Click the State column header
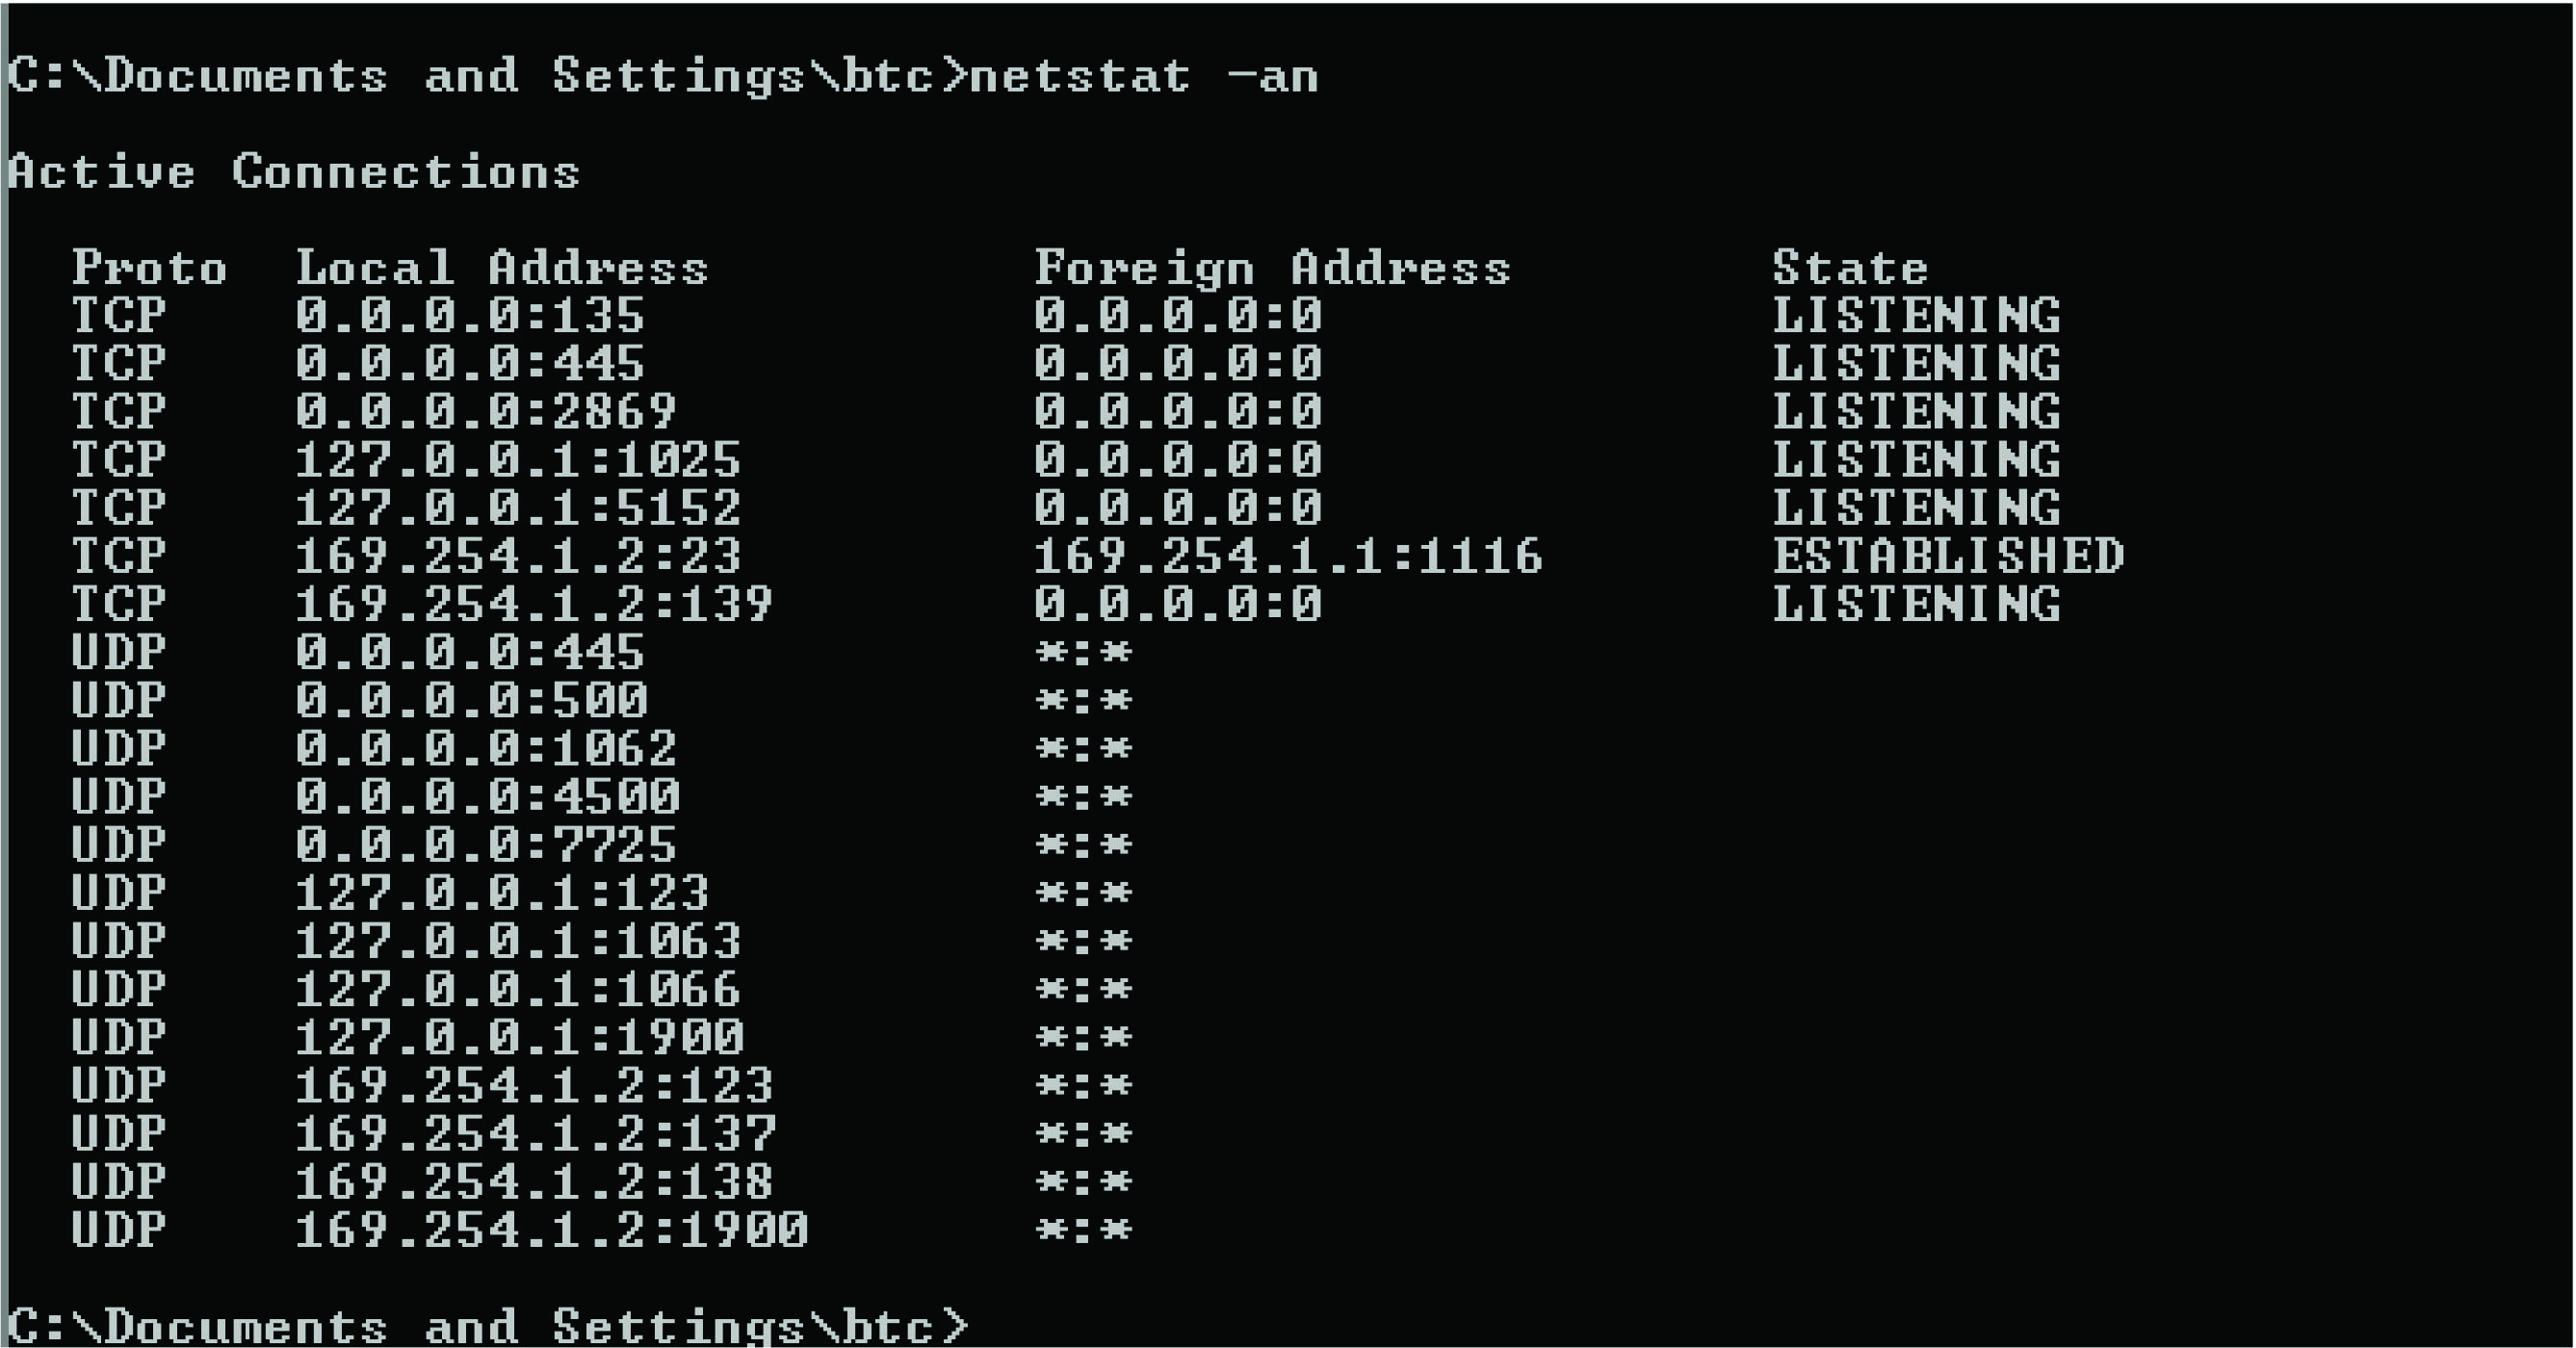2576x1348 pixels. [1850, 268]
